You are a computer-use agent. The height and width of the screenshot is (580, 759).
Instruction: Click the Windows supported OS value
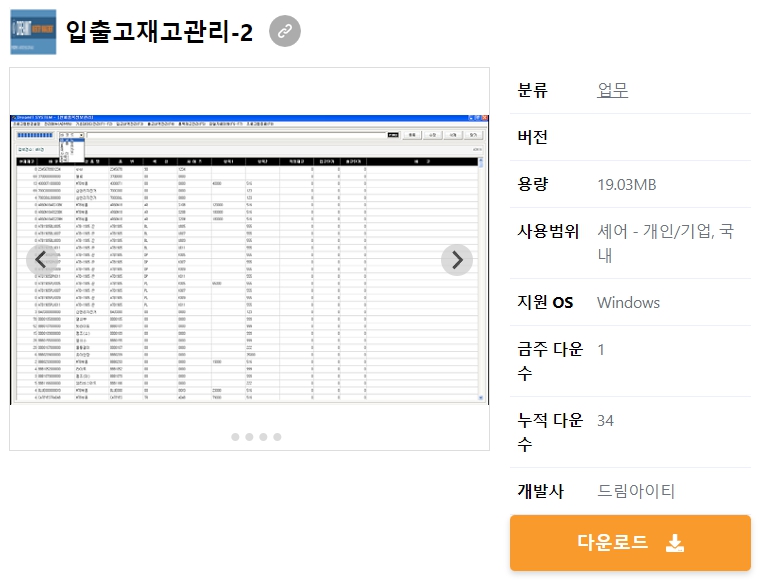coord(628,303)
